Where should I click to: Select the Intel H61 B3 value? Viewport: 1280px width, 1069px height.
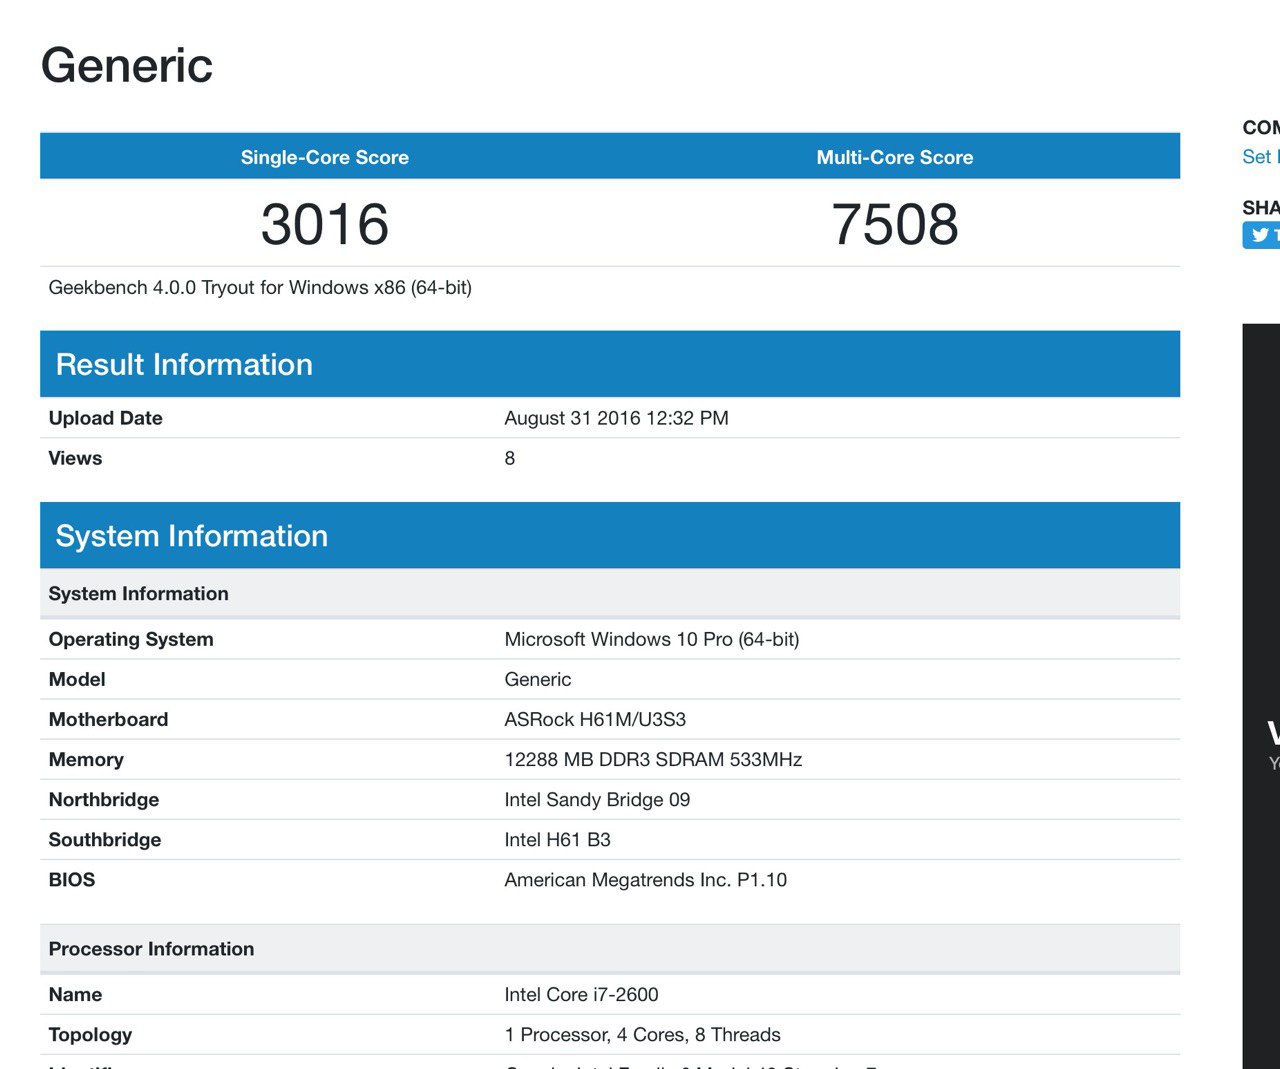click(x=557, y=840)
